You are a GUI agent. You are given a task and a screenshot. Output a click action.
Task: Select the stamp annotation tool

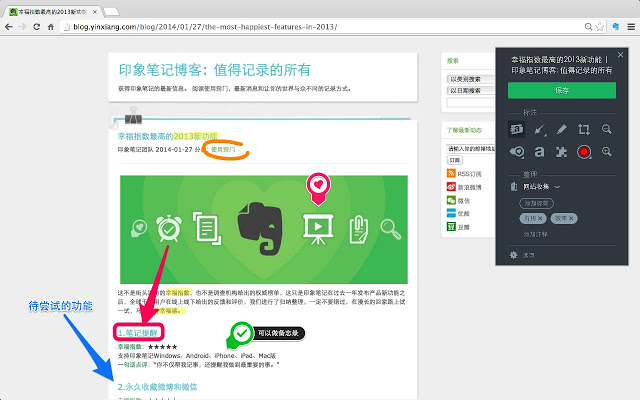517,152
